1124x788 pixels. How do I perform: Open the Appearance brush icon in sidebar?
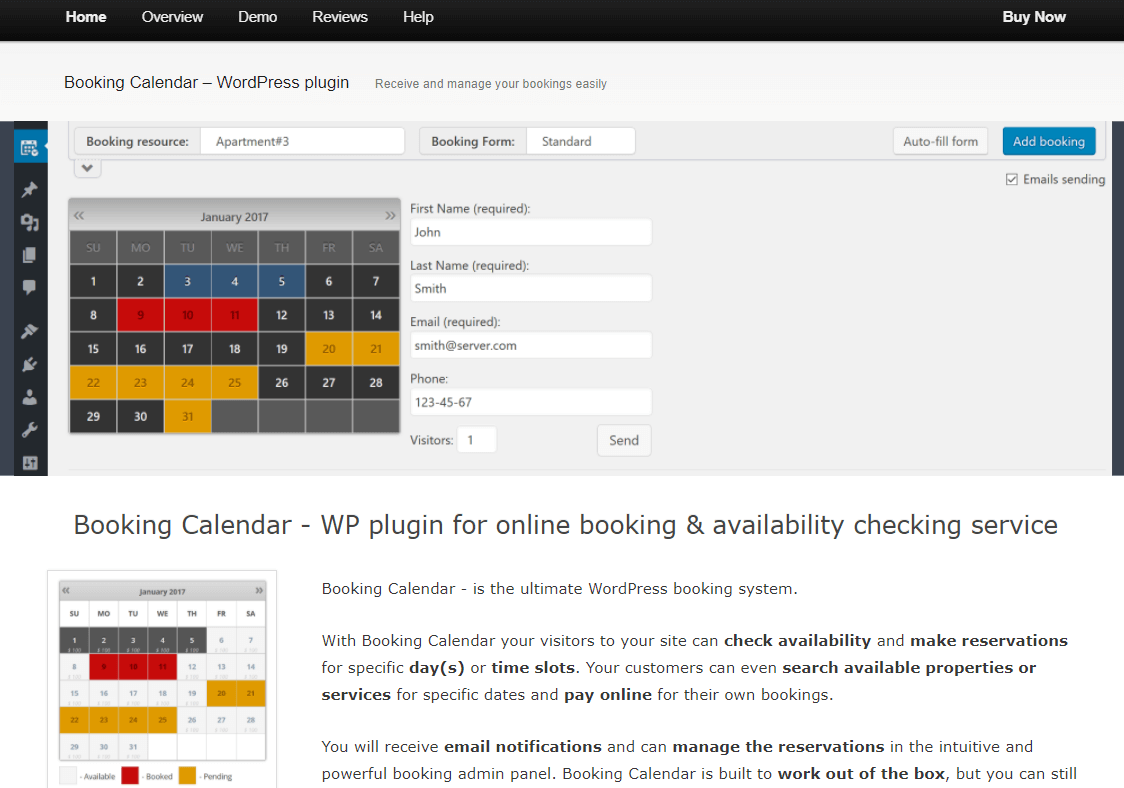(x=29, y=331)
